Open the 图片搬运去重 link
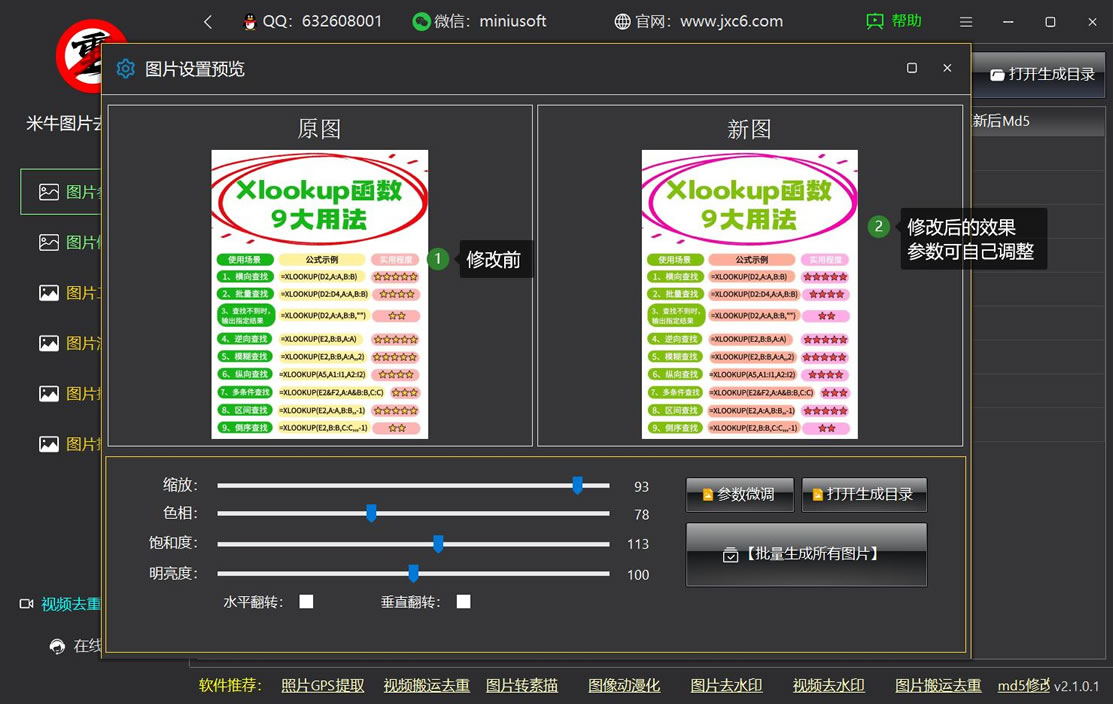This screenshot has height=704, width=1113. (938, 686)
